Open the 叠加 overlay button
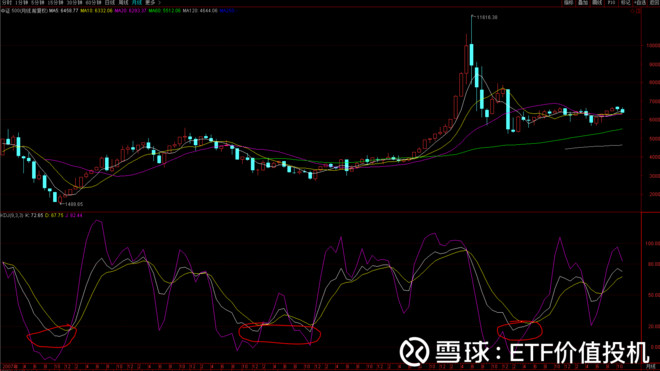Screen dimensions: 660x371 (x=583, y=3)
